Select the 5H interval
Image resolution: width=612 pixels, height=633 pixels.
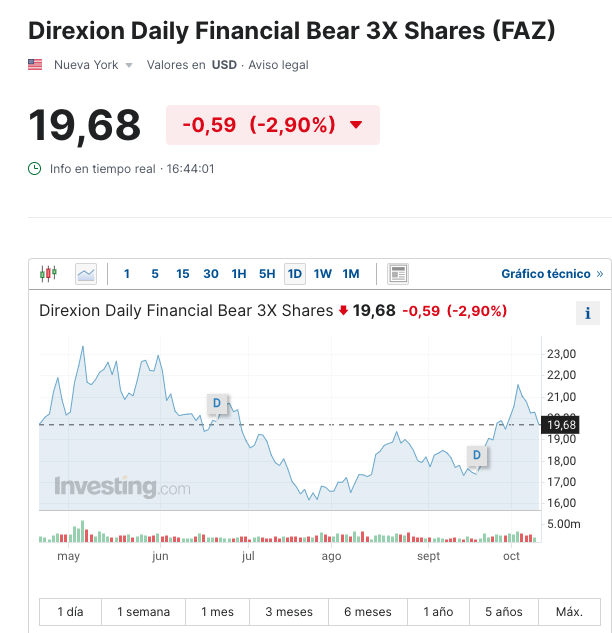click(x=267, y=274)
